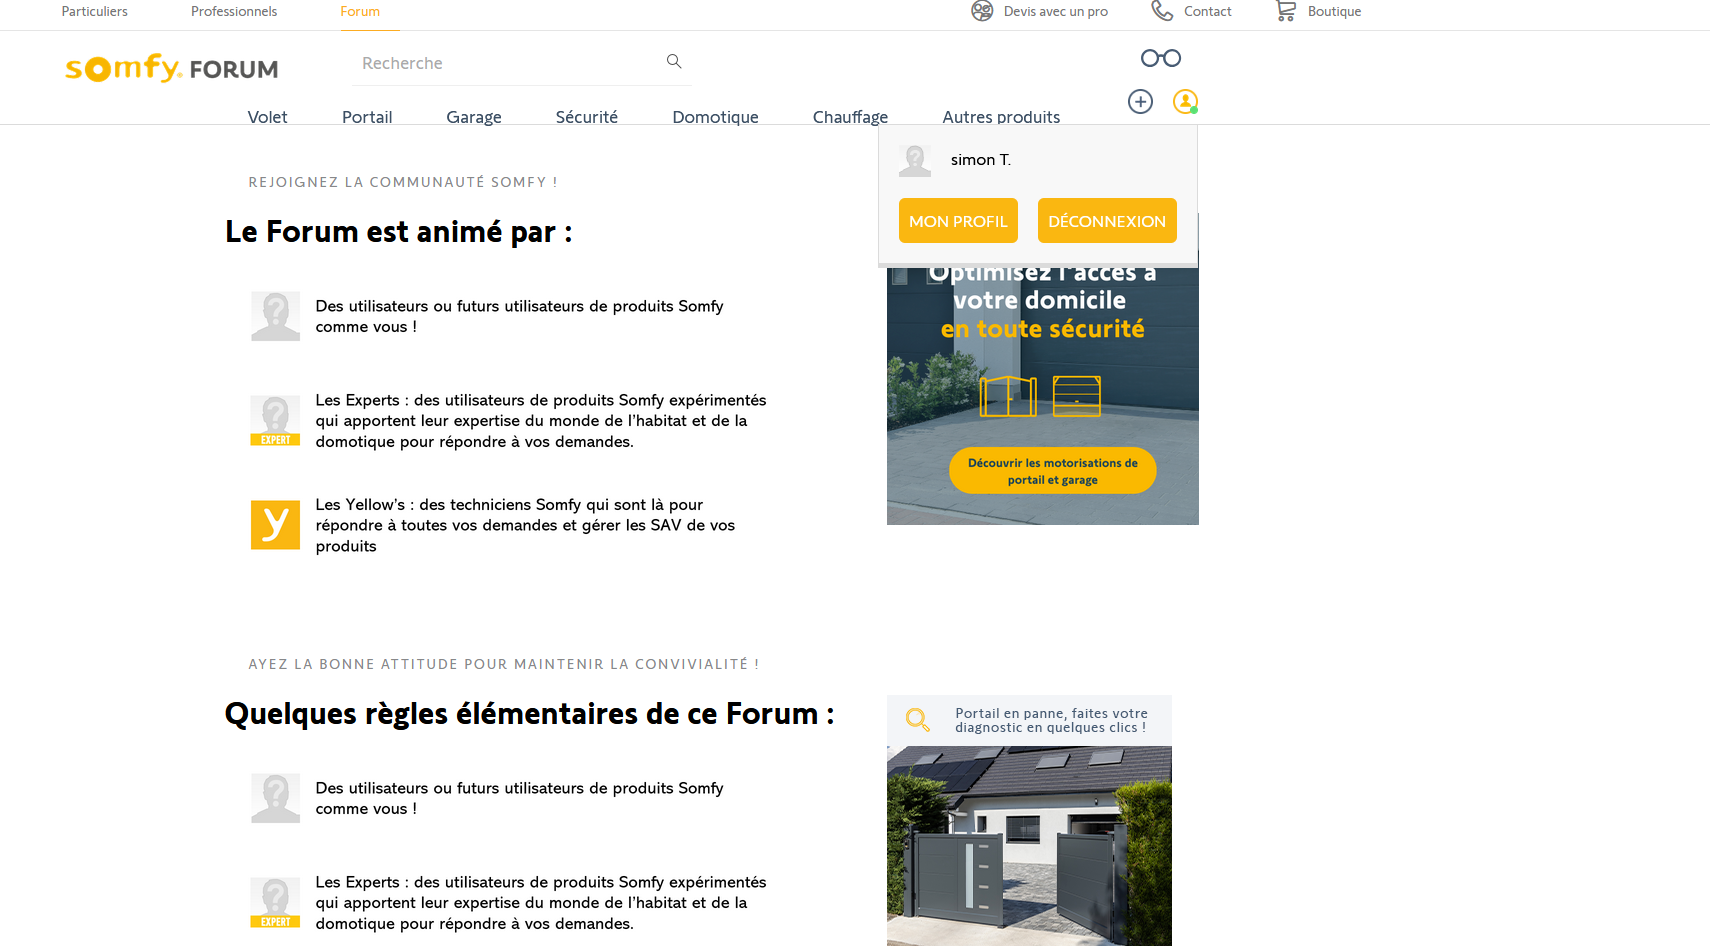Click the plus circle icon
The width and height of the screenshot is (1710, 946).
tap(1140, 101)
